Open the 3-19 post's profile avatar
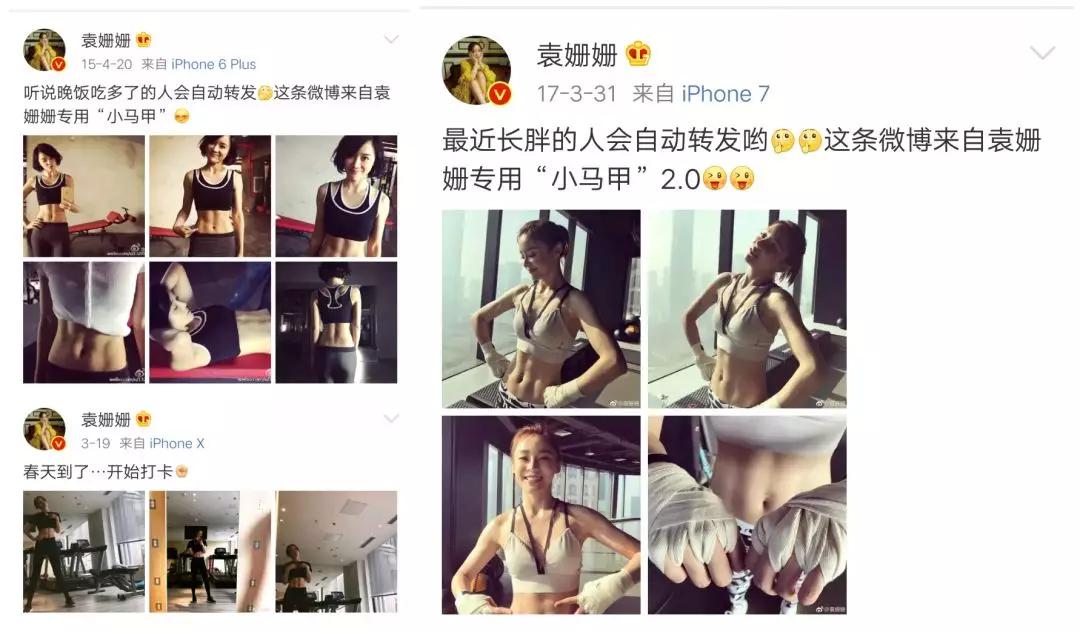This screenshot has height=632, width=1080. coord(45,429)
